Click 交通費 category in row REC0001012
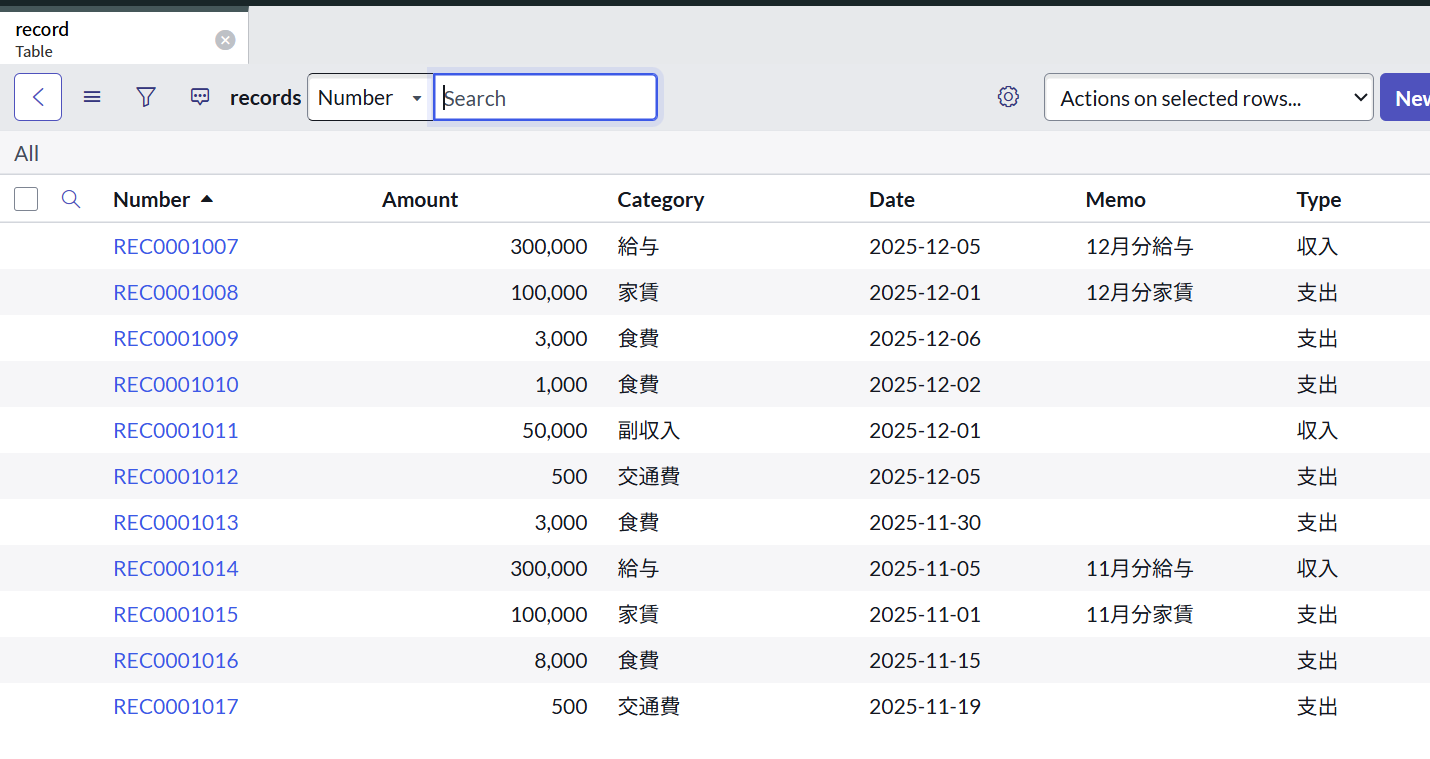Viewport: 1430px width, 759px height. pyautogui.click(x=649, y=476)
